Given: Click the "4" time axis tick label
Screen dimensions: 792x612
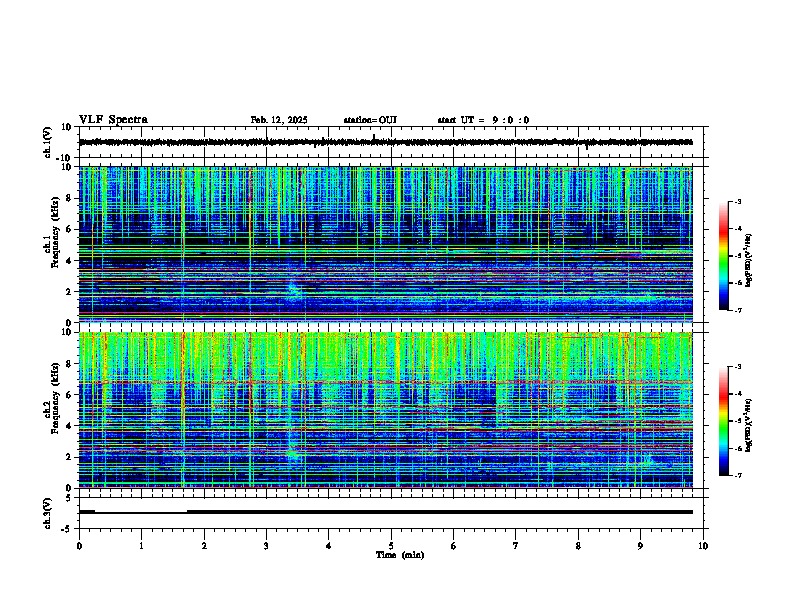Looking at the screenshot, I should 329,546.
